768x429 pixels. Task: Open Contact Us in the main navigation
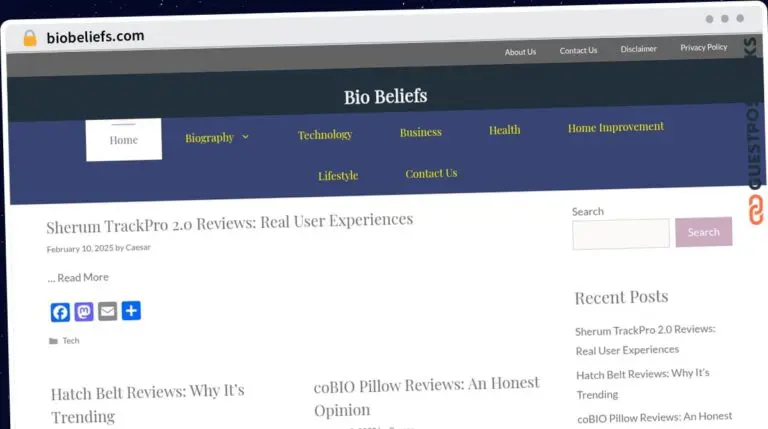click(431, 173)
